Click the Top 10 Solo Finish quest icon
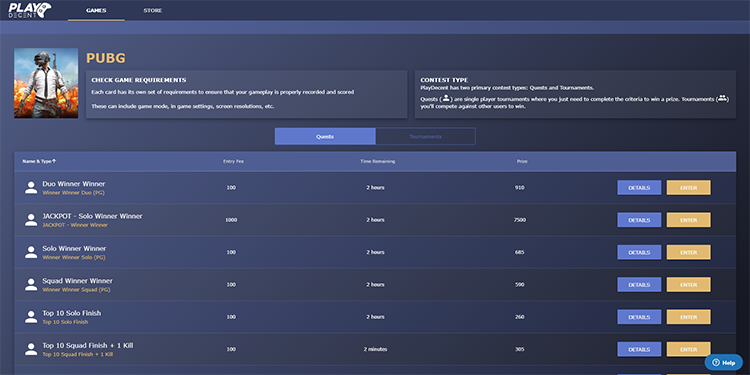 31,317
